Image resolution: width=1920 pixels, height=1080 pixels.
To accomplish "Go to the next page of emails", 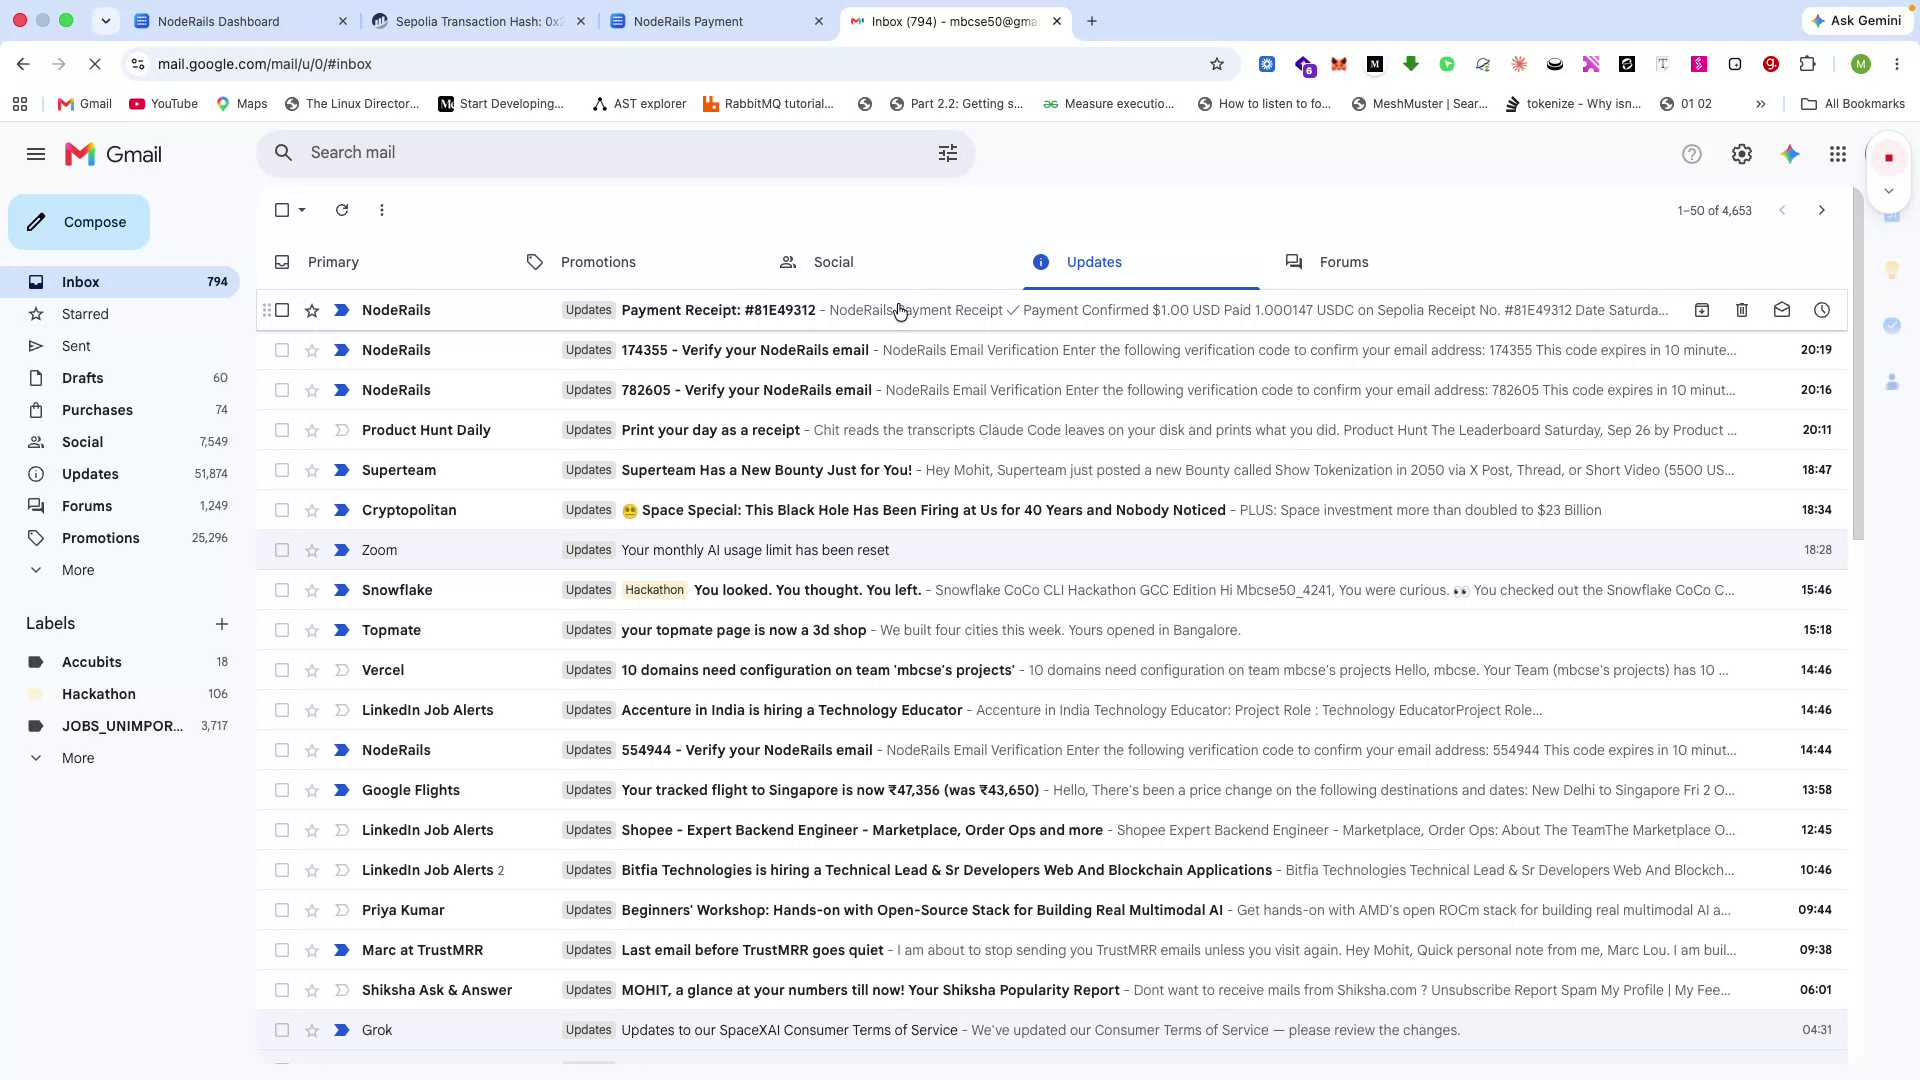I will point(1821,210).
